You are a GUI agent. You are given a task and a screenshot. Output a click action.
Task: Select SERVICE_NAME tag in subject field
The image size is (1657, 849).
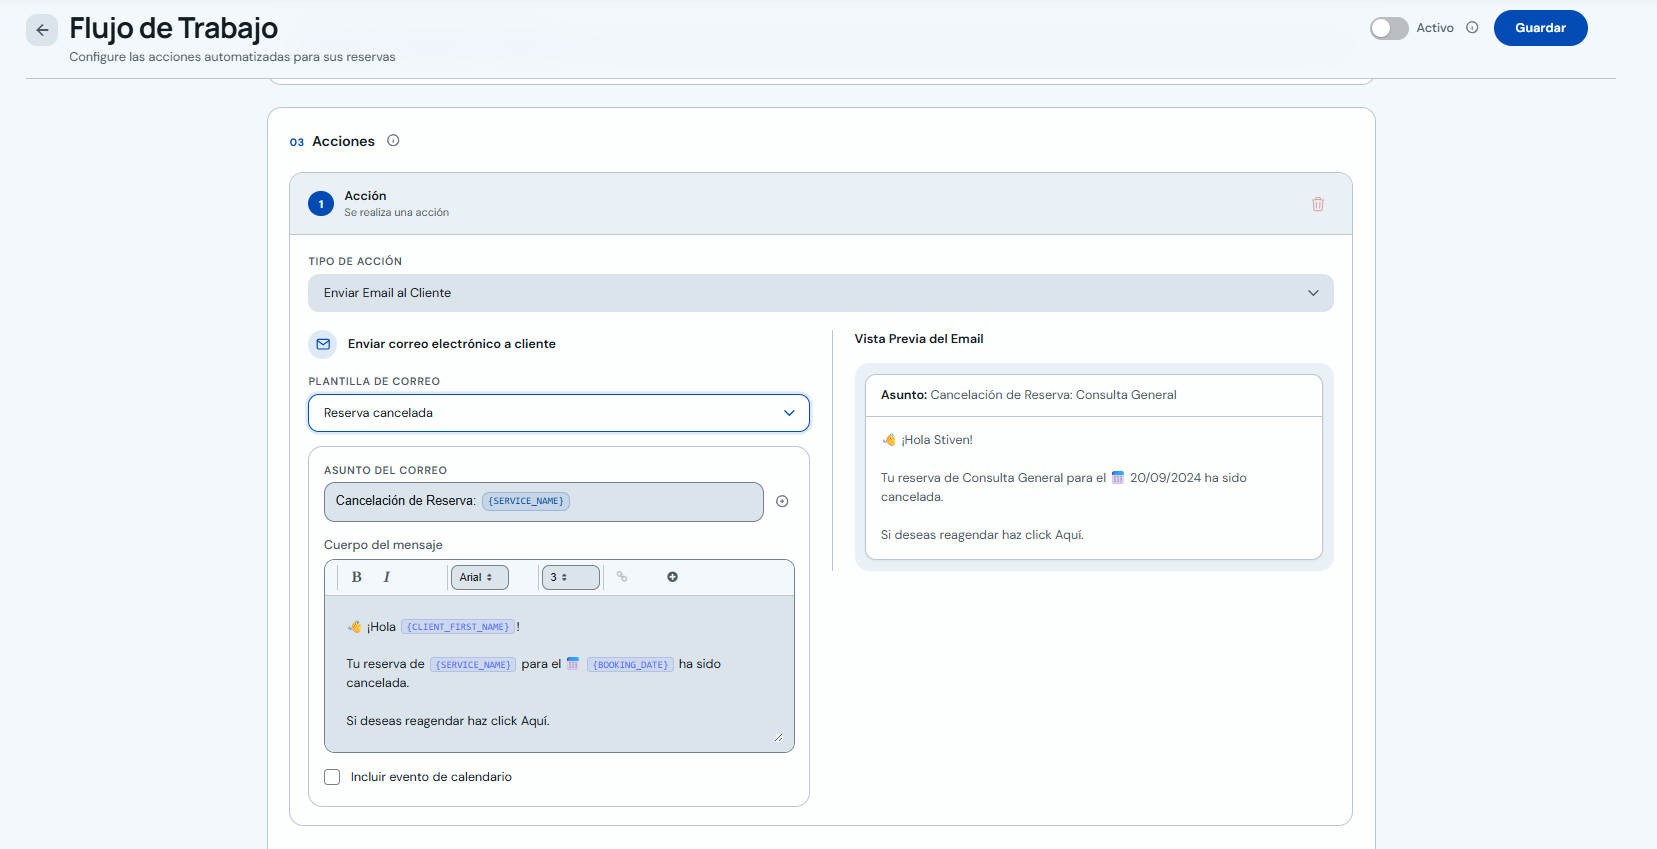coord(526,501)
